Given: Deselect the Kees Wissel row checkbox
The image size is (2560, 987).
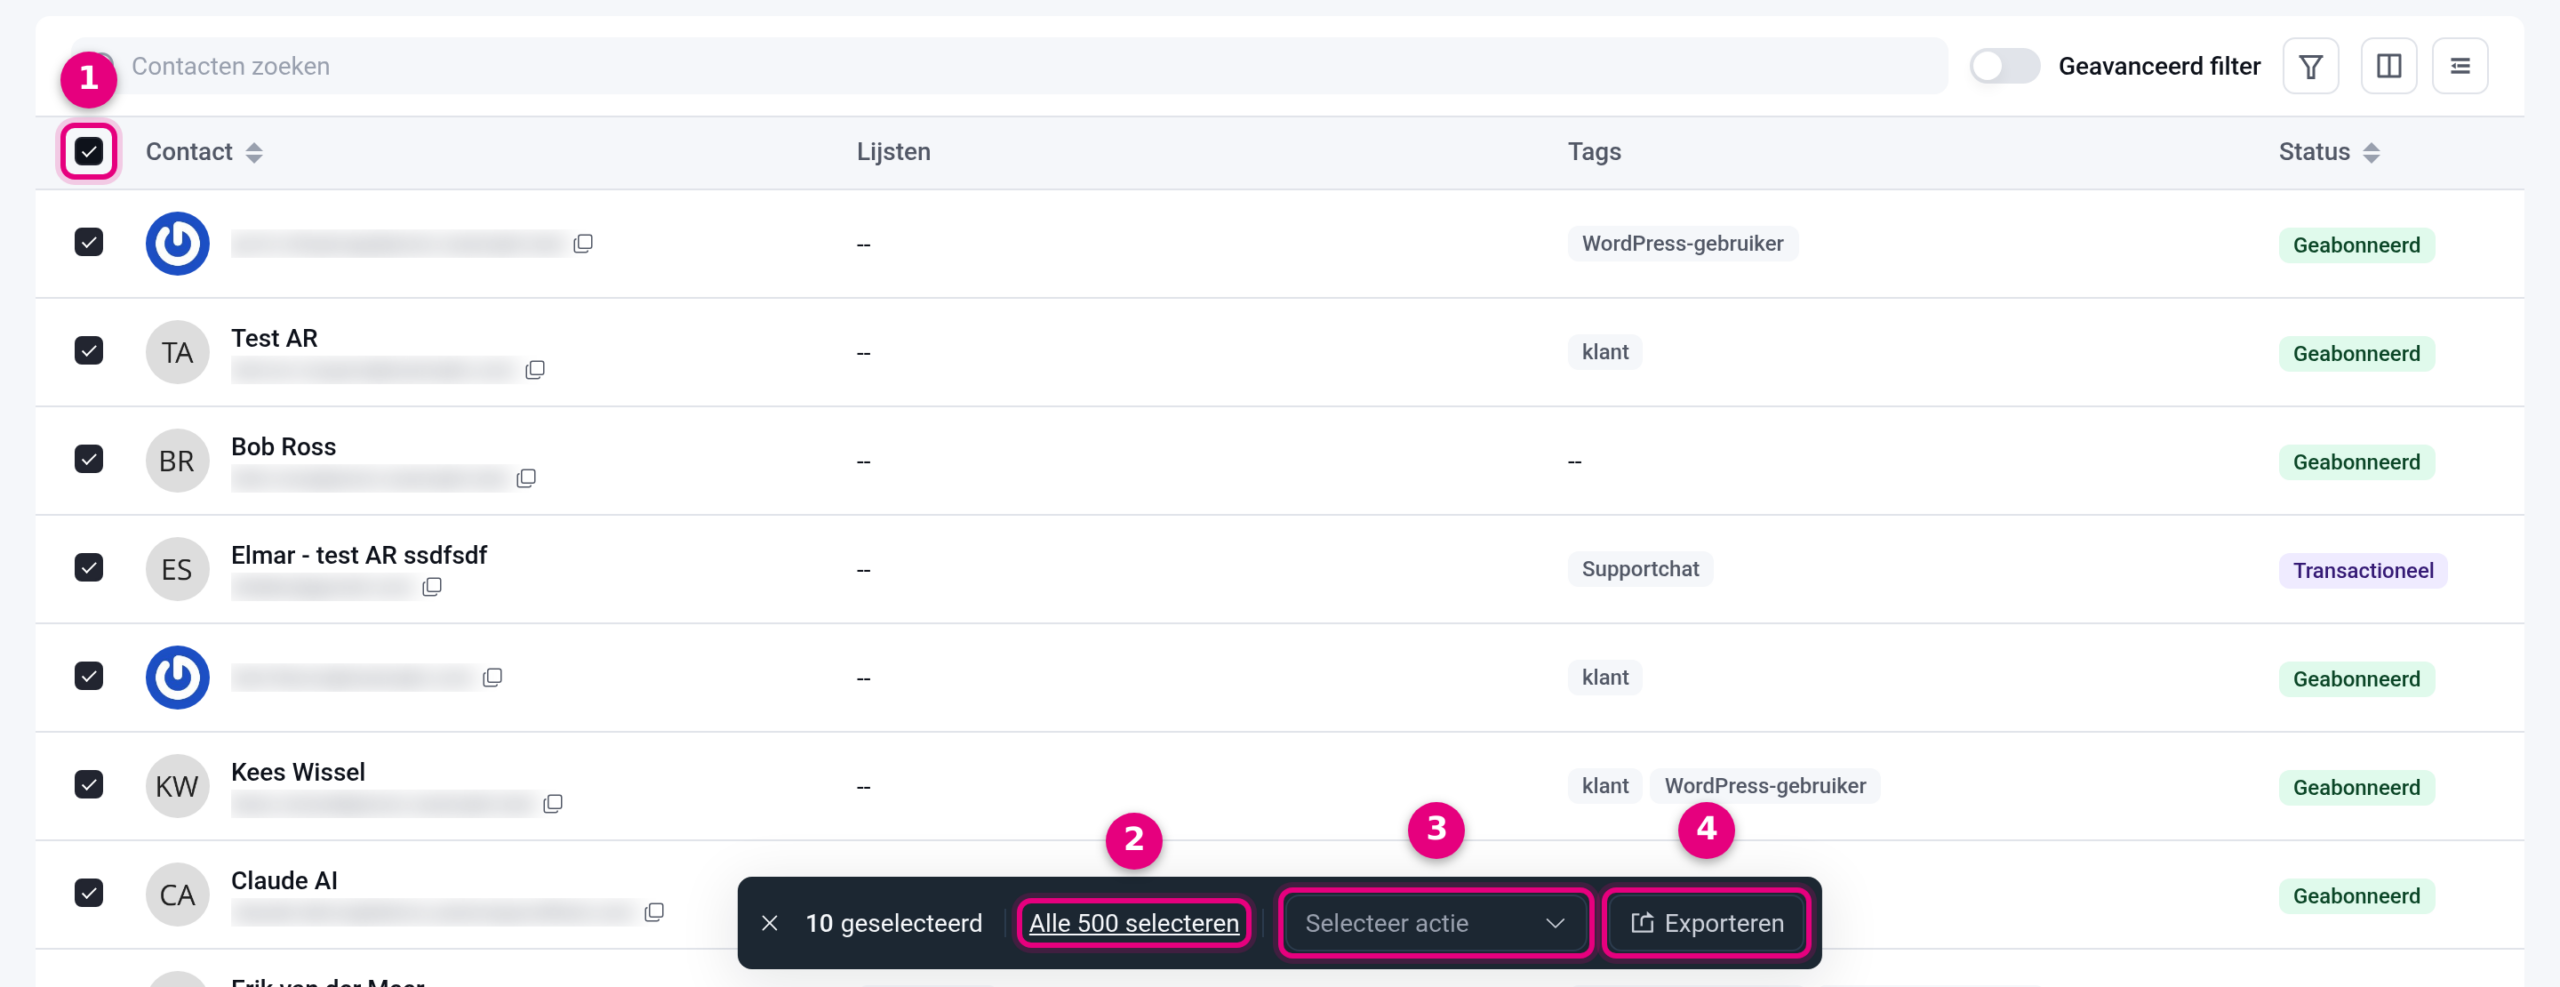Looking at the screenshot, I should click(89, 784).
